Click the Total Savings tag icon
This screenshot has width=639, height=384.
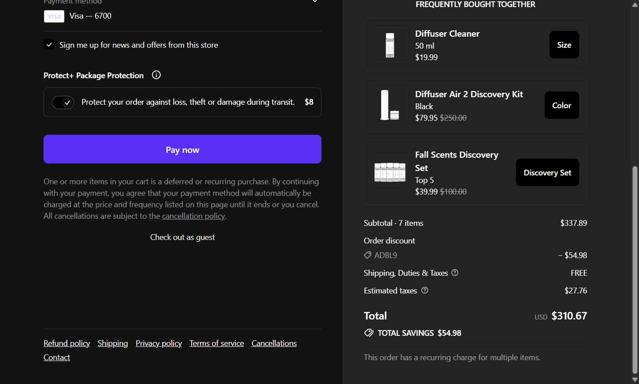tap(368, 333)
